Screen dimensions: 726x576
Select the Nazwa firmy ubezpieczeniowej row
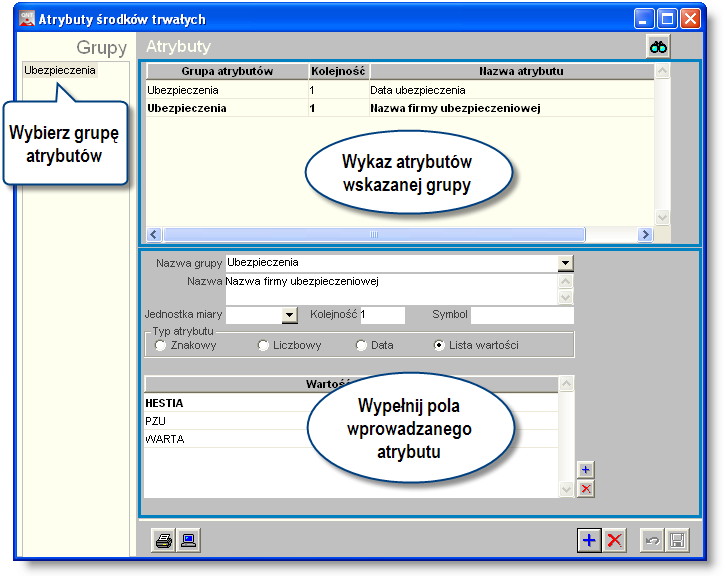click(x=400, y=108)
